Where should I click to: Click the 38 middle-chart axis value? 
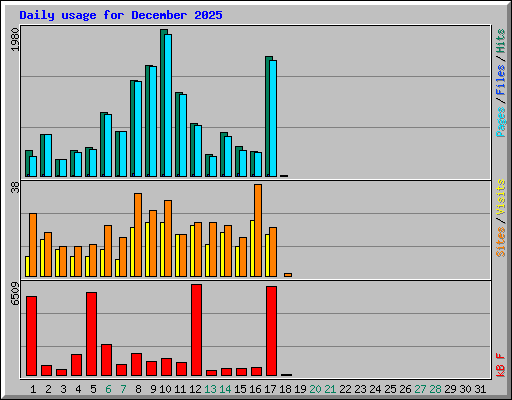(15, 188)
